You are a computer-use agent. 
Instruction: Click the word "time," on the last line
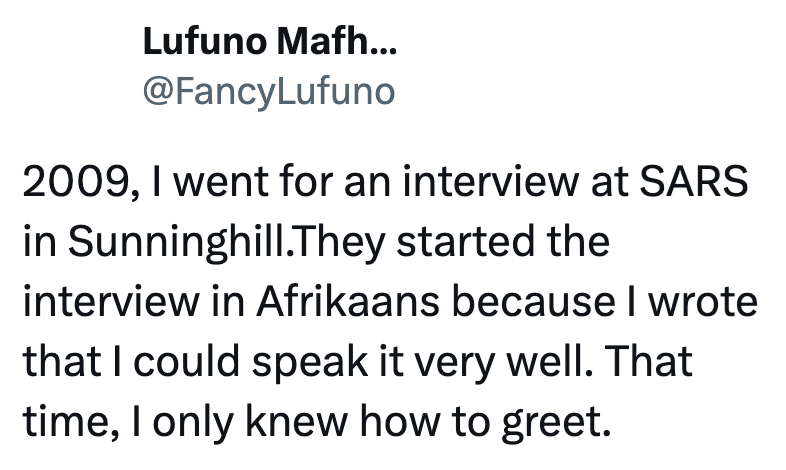[64, 423]
